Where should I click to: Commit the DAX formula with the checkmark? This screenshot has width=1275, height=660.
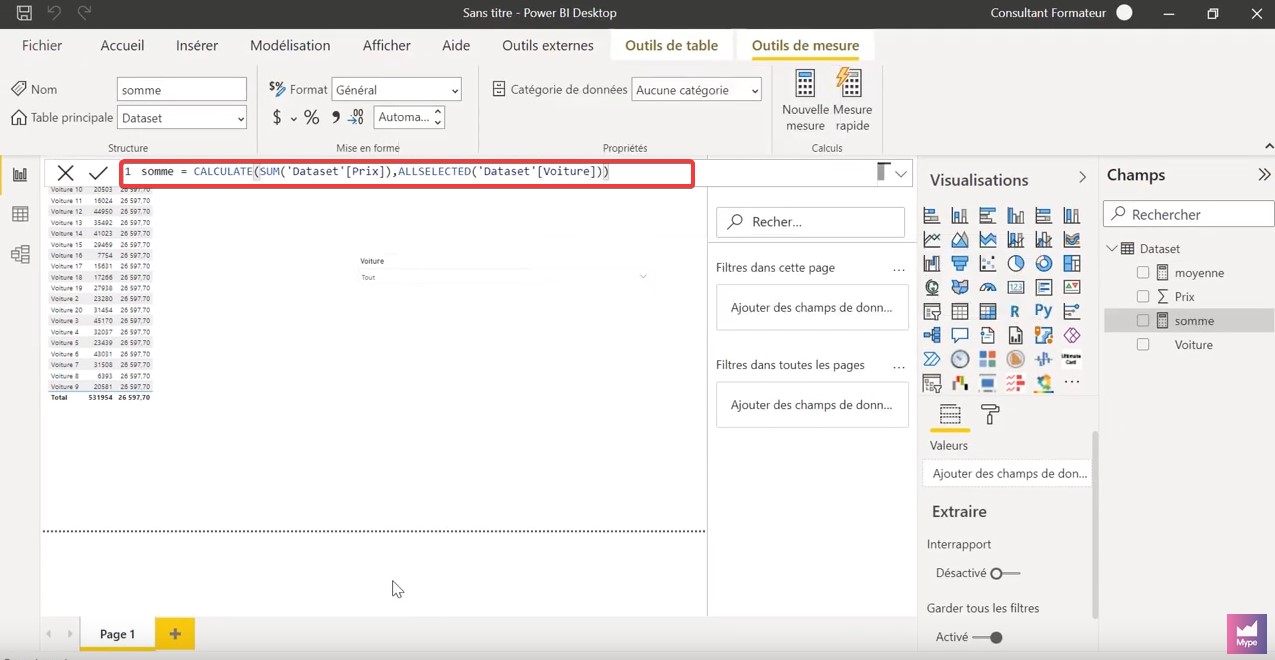[98, 173]
